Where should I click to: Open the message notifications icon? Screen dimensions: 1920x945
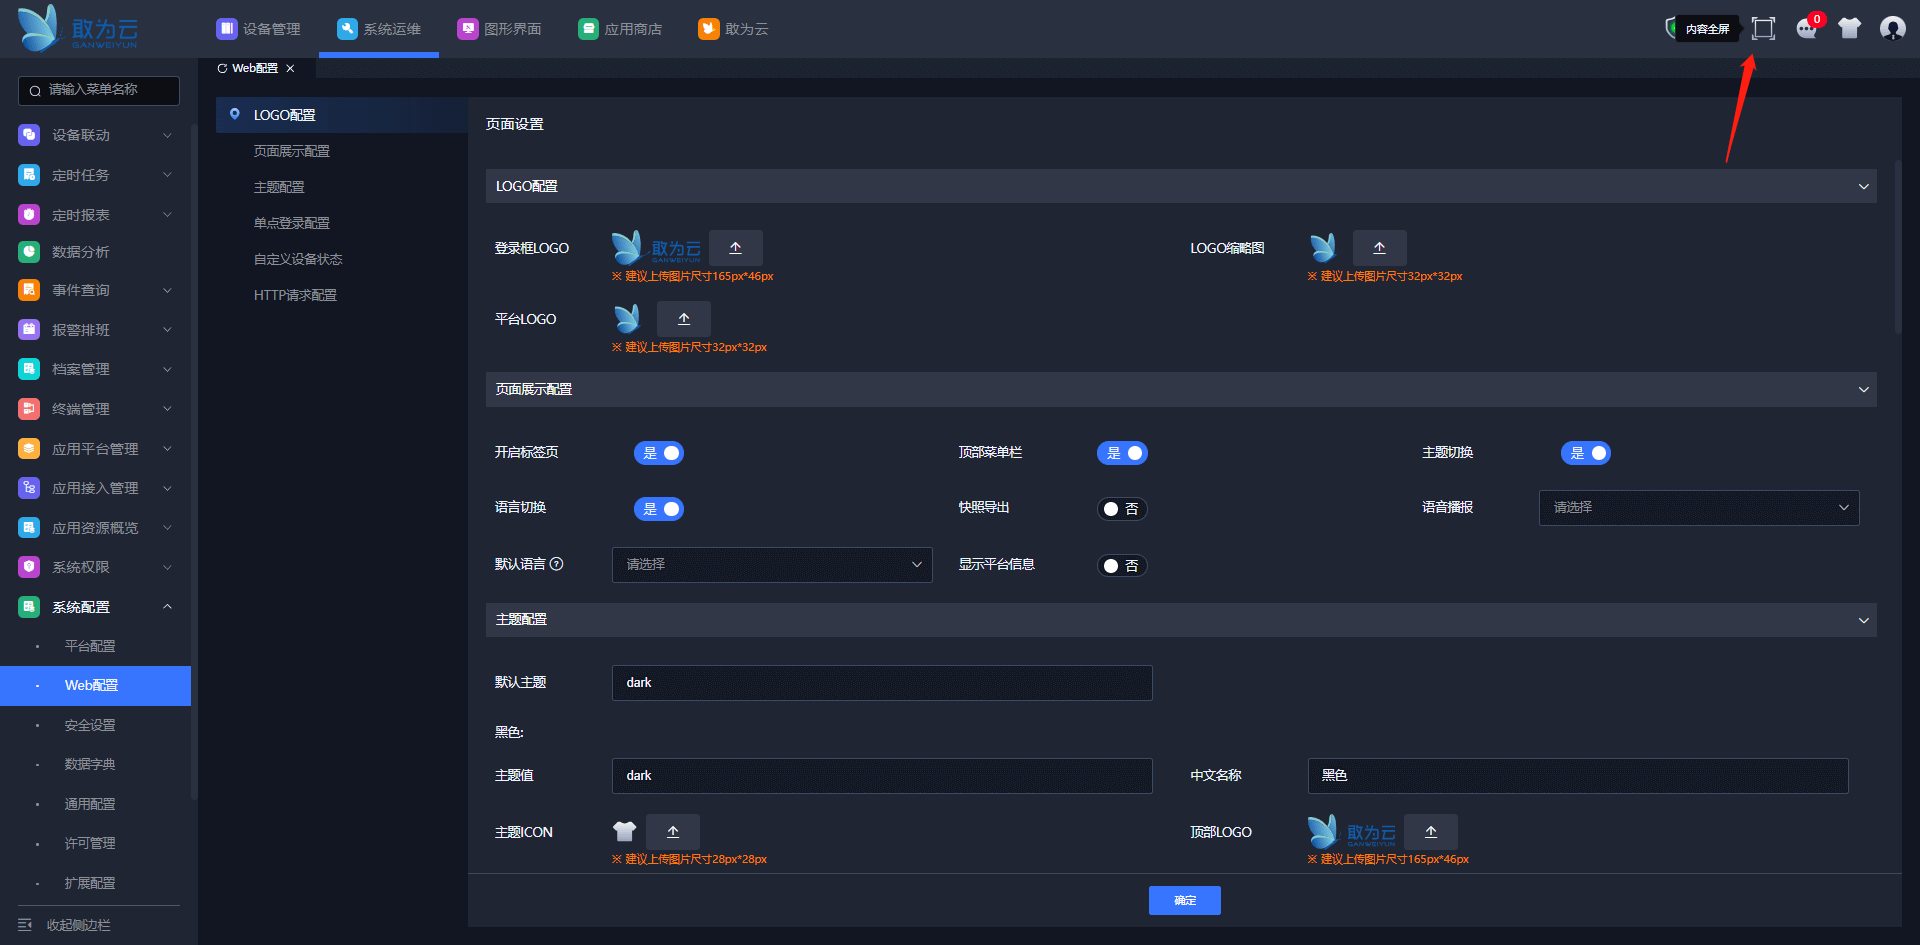coord(1806,29)
